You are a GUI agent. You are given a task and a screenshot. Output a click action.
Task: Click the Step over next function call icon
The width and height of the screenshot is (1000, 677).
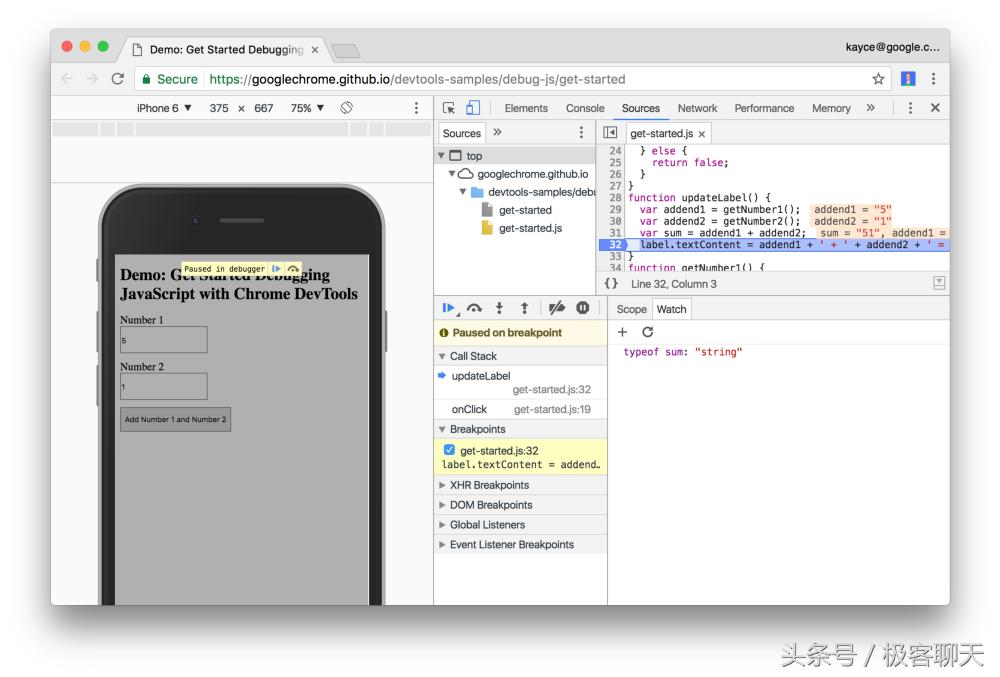click(476, 308)
